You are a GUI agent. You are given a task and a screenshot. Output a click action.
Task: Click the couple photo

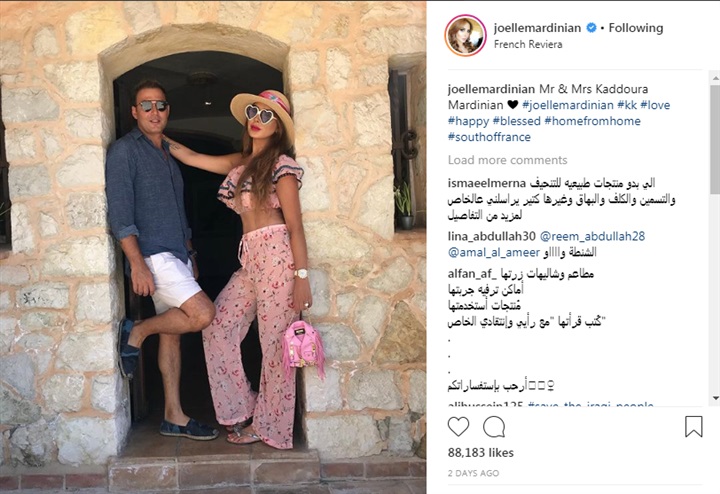(213, 247)
